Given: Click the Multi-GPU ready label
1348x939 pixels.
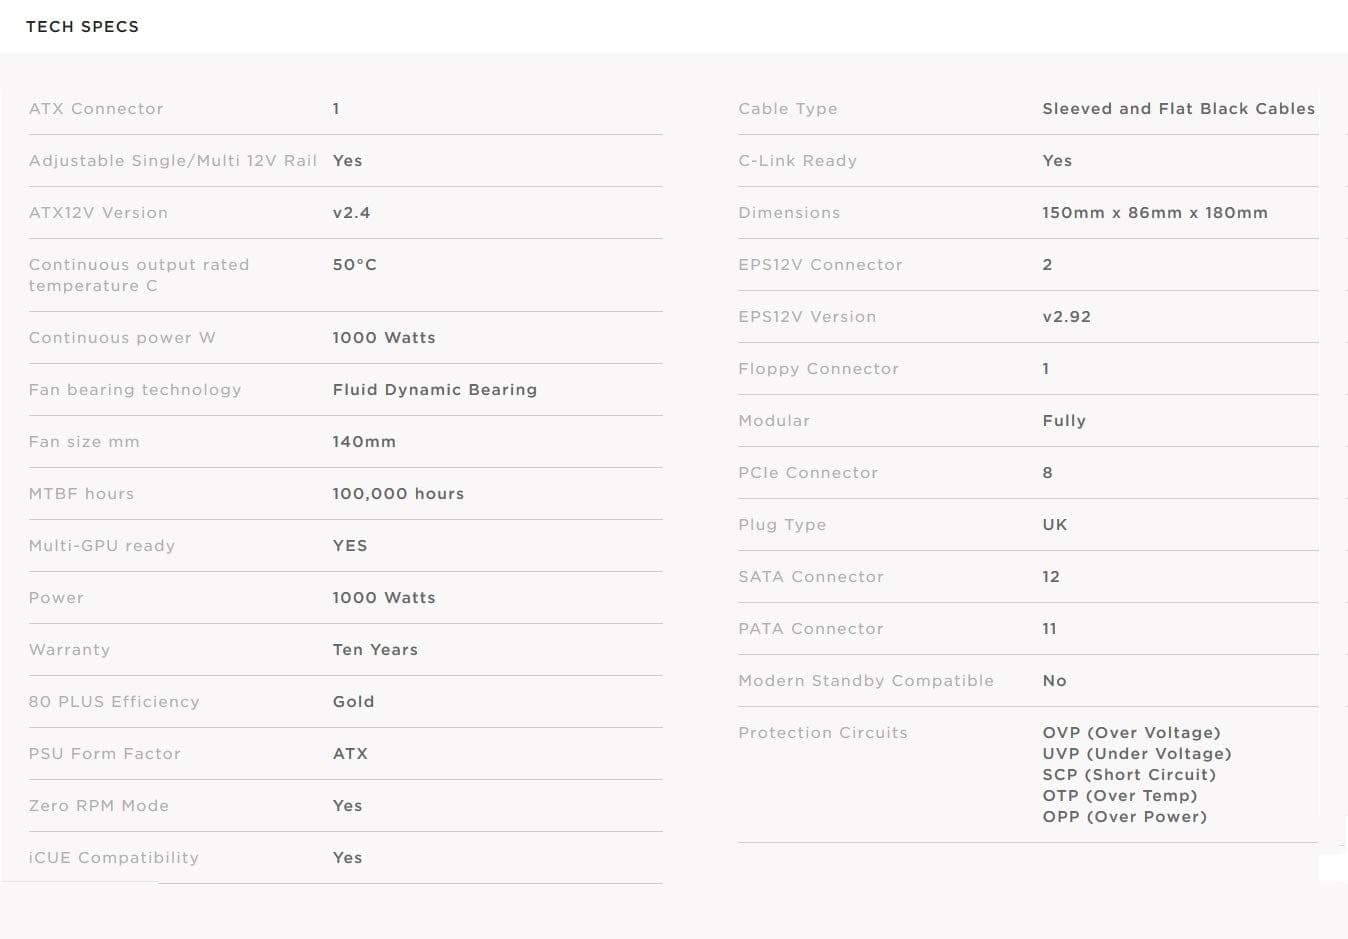Looking at the screenshot, I should click(x=102, y=546).
